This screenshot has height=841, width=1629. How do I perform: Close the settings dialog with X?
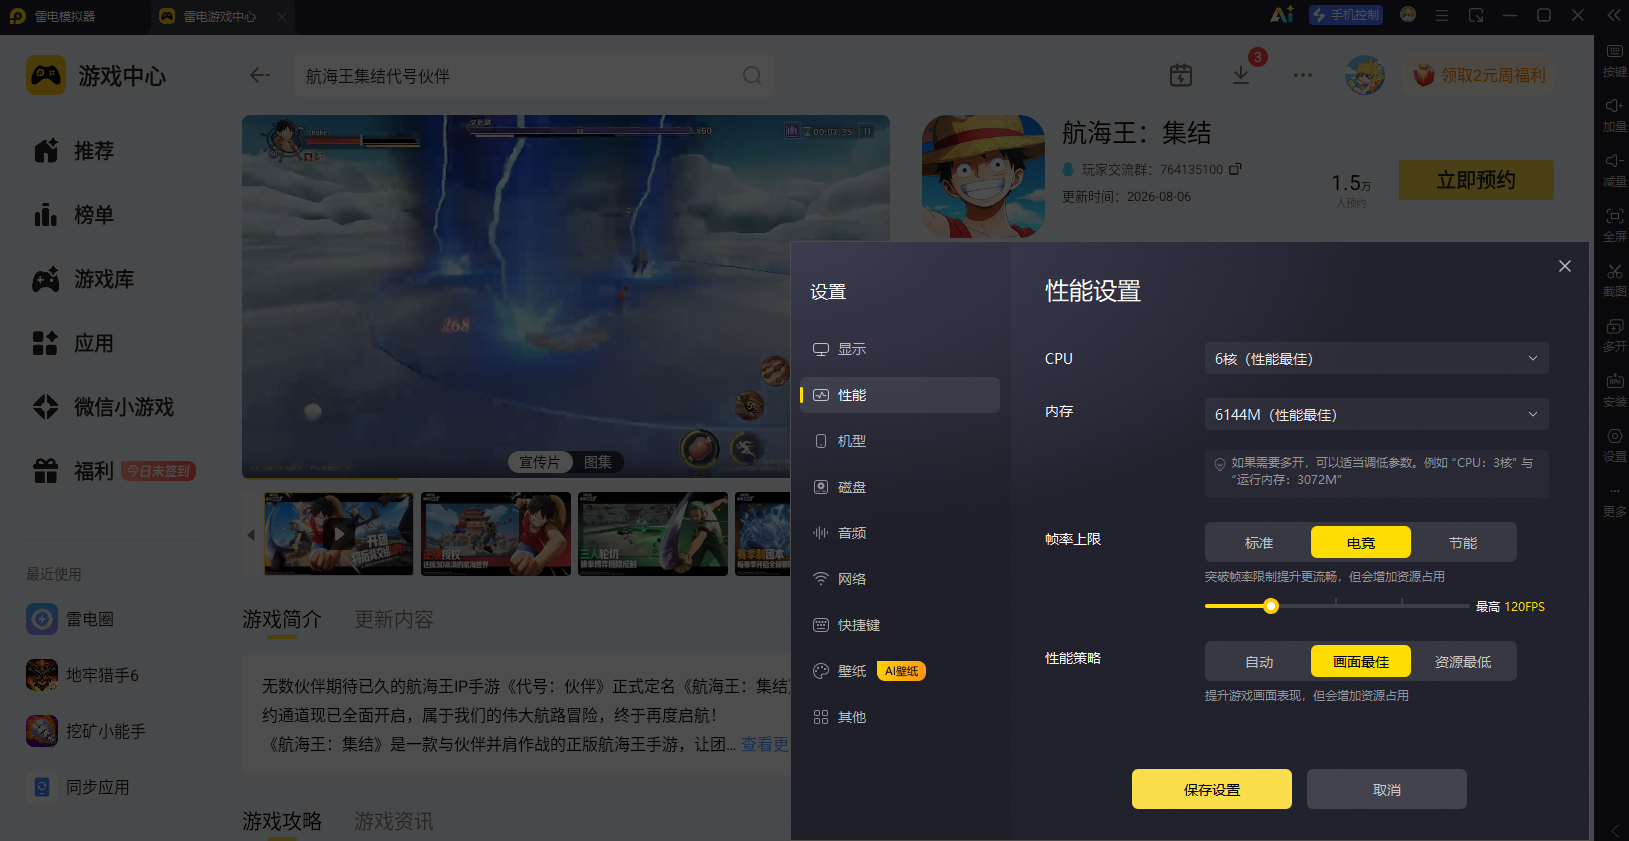coord(1565,266)
